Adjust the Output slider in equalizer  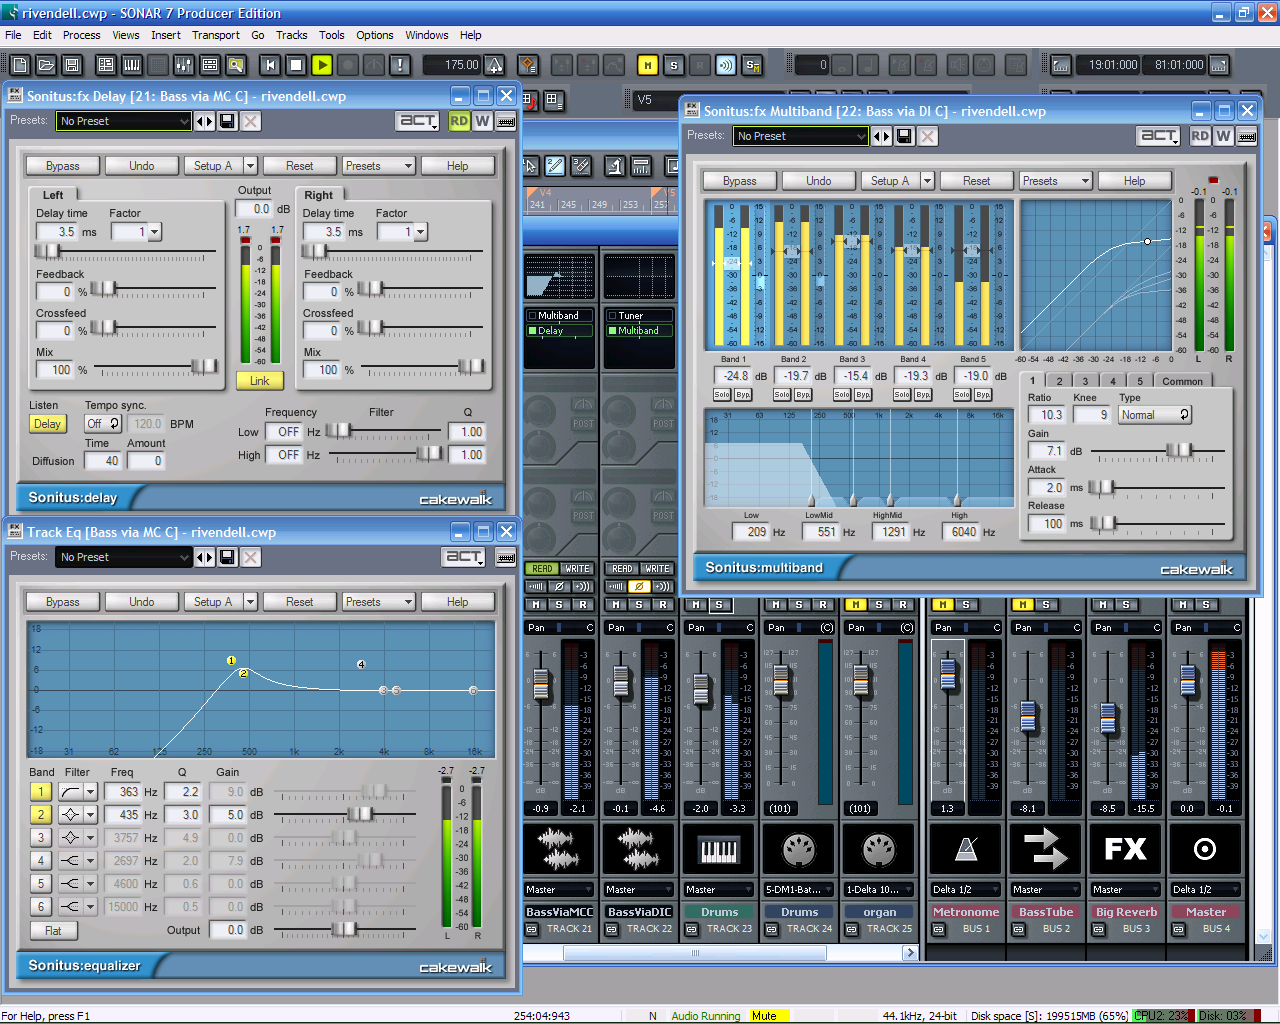pyautogui.click(x=347, y=929)
